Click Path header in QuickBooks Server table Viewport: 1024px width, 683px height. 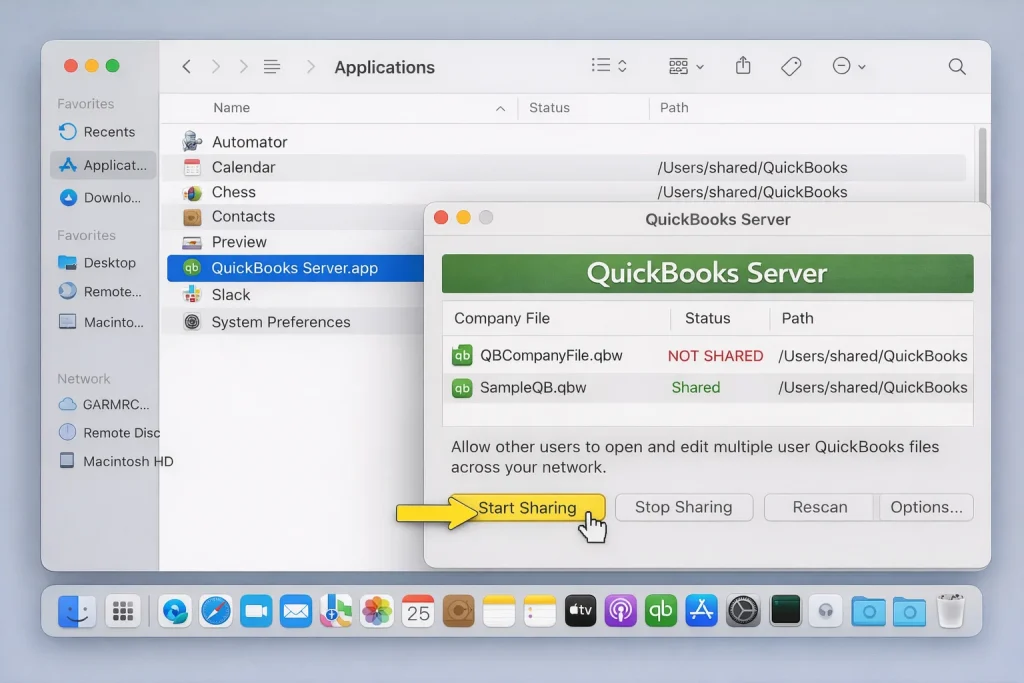pos(797,318)
